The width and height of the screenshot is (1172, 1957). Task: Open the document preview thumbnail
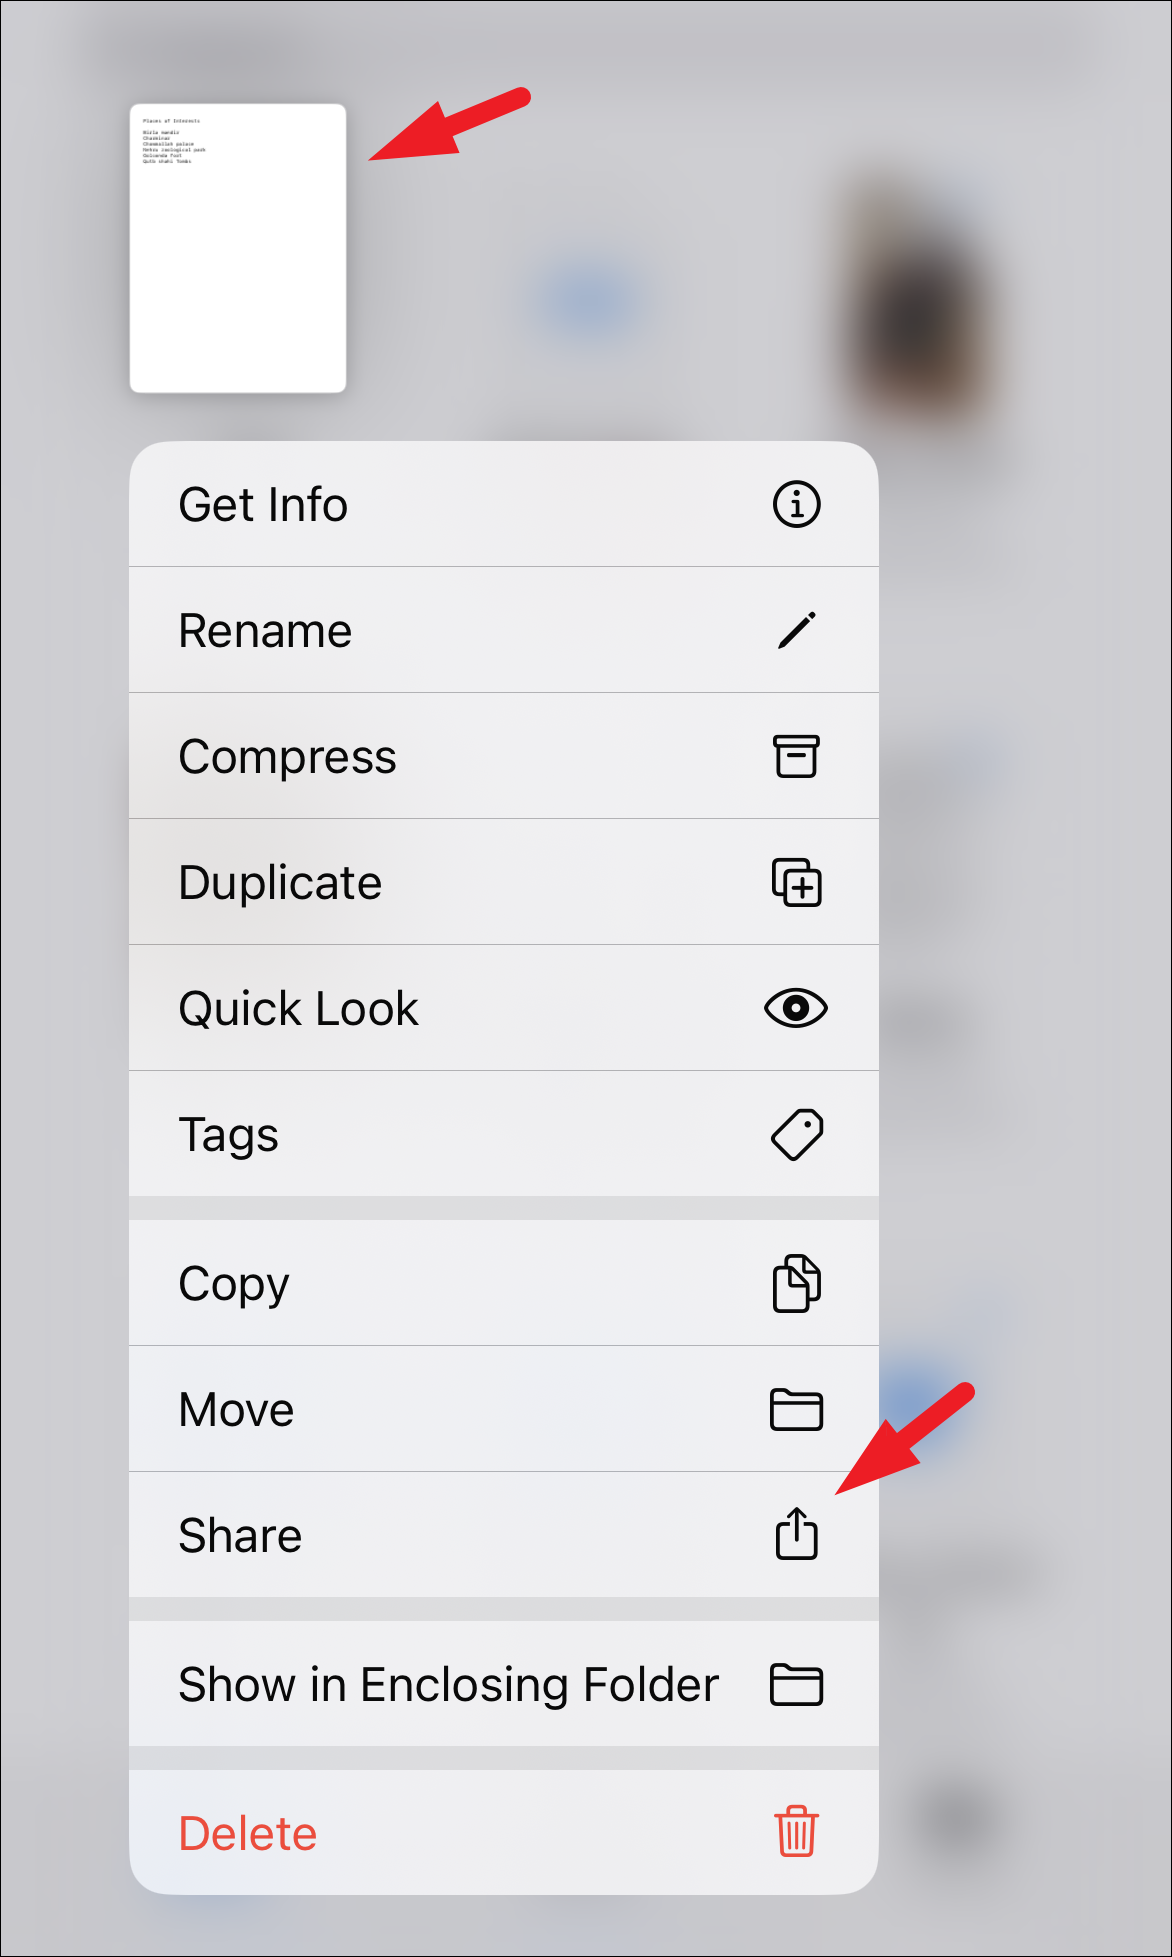point(238,248)
